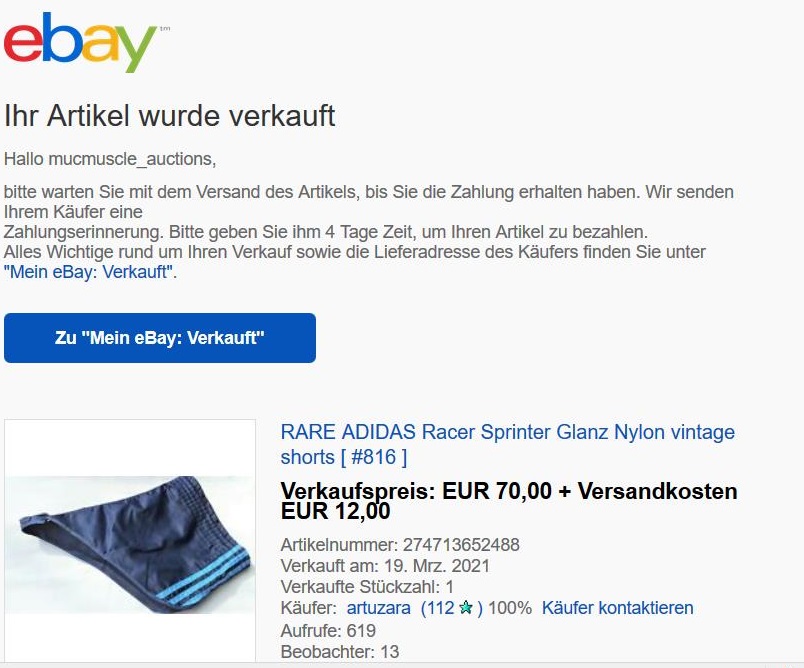Click the blue Zu "Mein eBay: Verkauft" button
The width and height of the screenshot is (804, 668).
click(159, 338)
